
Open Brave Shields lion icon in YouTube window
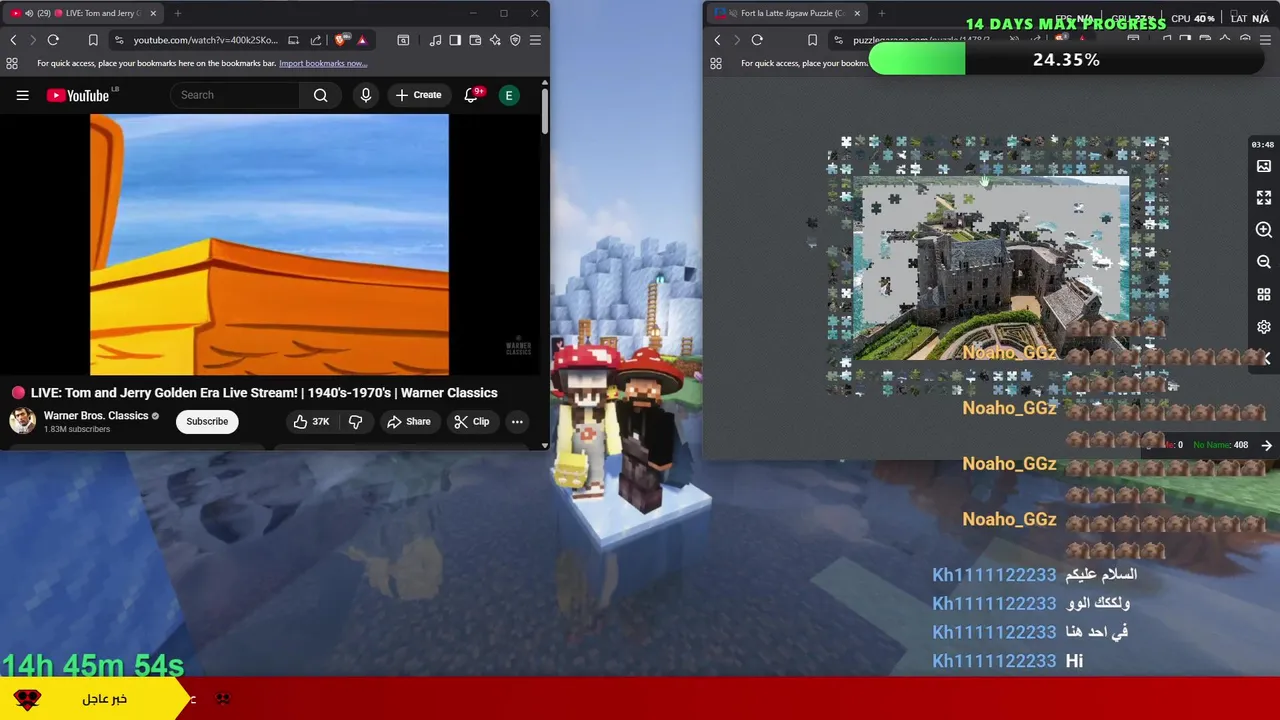pos(341,40)
